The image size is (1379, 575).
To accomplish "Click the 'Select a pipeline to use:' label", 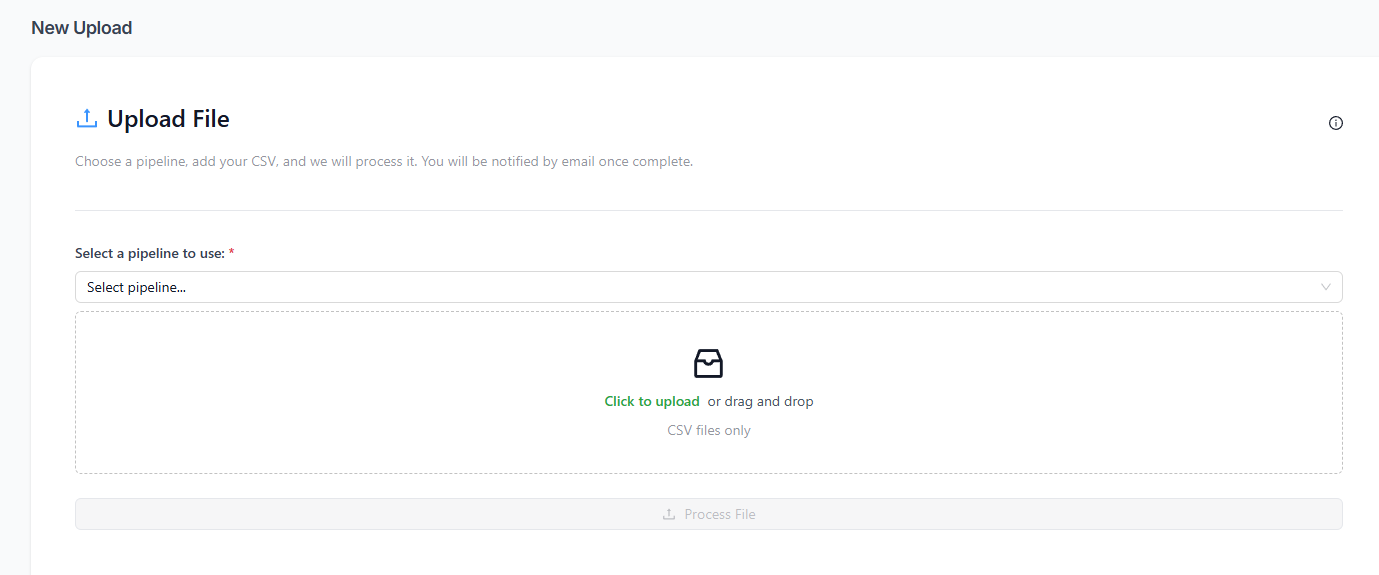I will tap(150, 254).
